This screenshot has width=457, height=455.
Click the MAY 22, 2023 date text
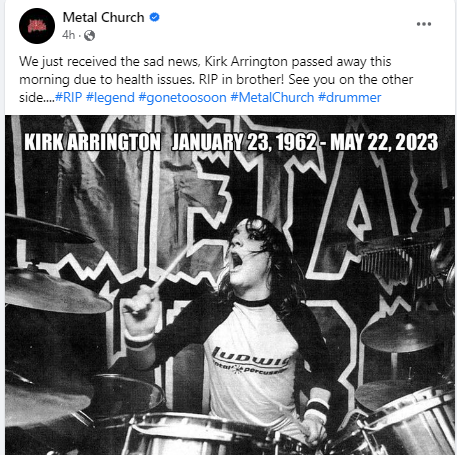pos(384,142)
